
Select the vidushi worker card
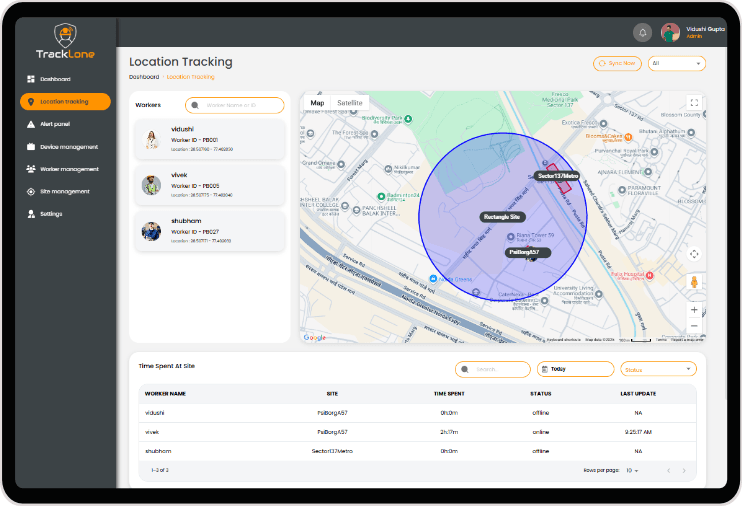coord(210,139)
